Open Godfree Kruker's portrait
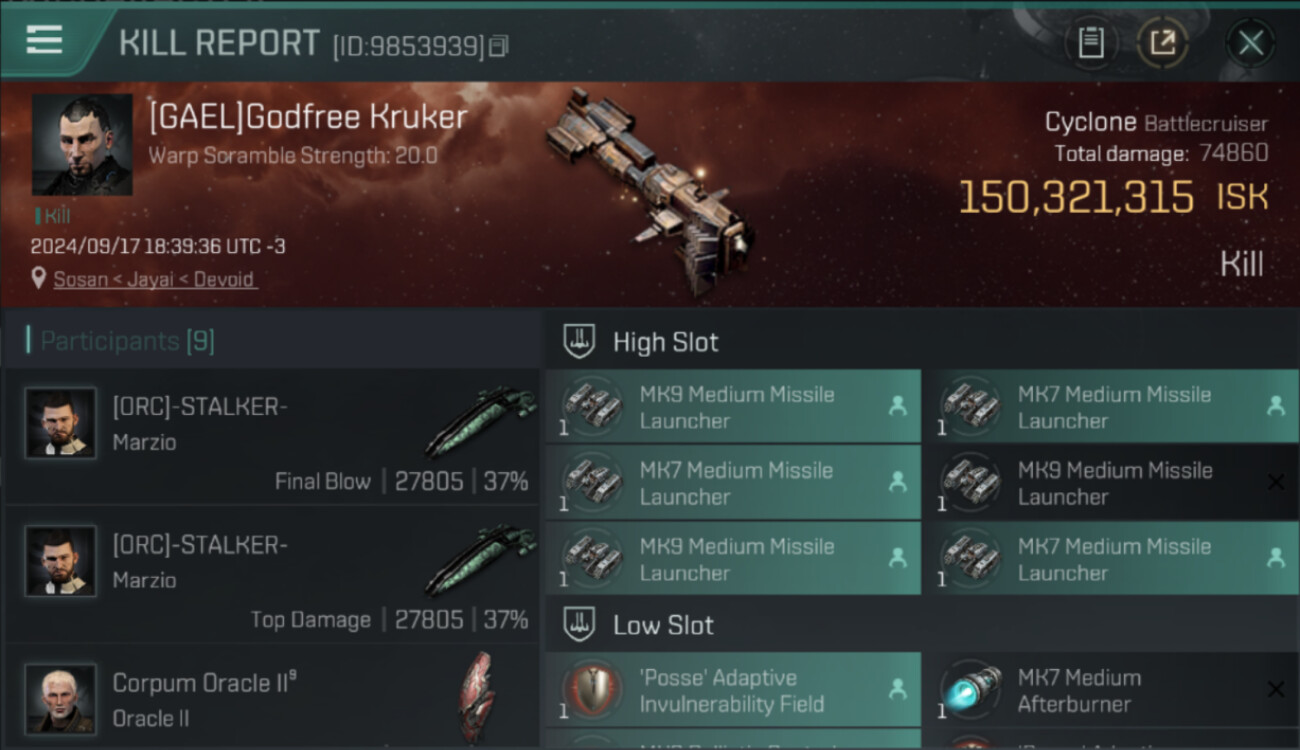This screenshot has height=750, width=1300. click(82, 144)
